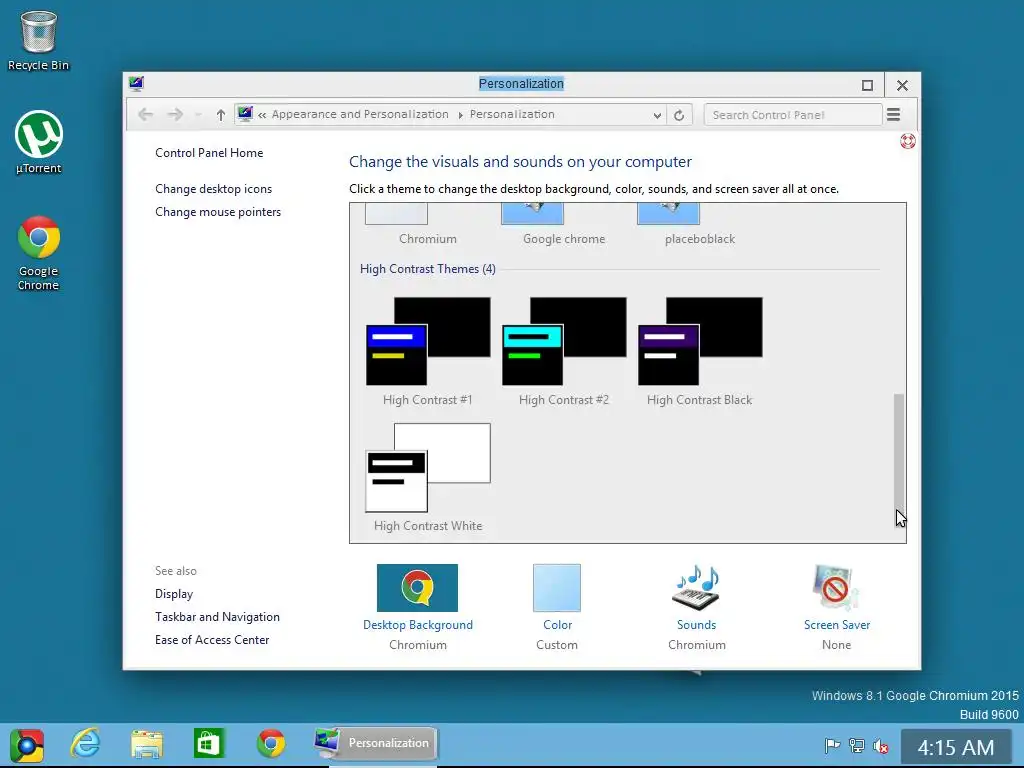1024x768 pixels.
Task: Click the 4:15 AM taskbar clock
Action: 955,747
